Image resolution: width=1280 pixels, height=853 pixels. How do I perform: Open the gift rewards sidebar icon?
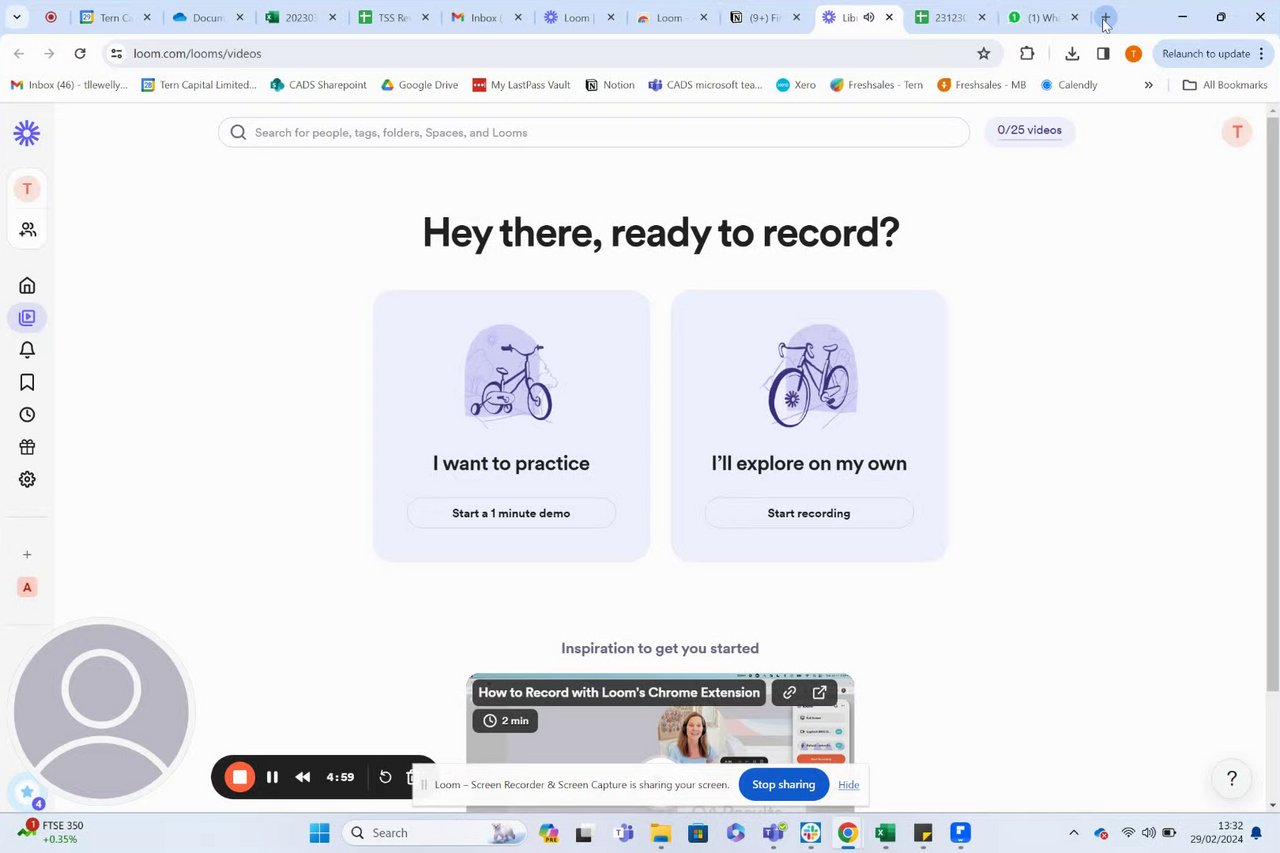click(27, 447)
